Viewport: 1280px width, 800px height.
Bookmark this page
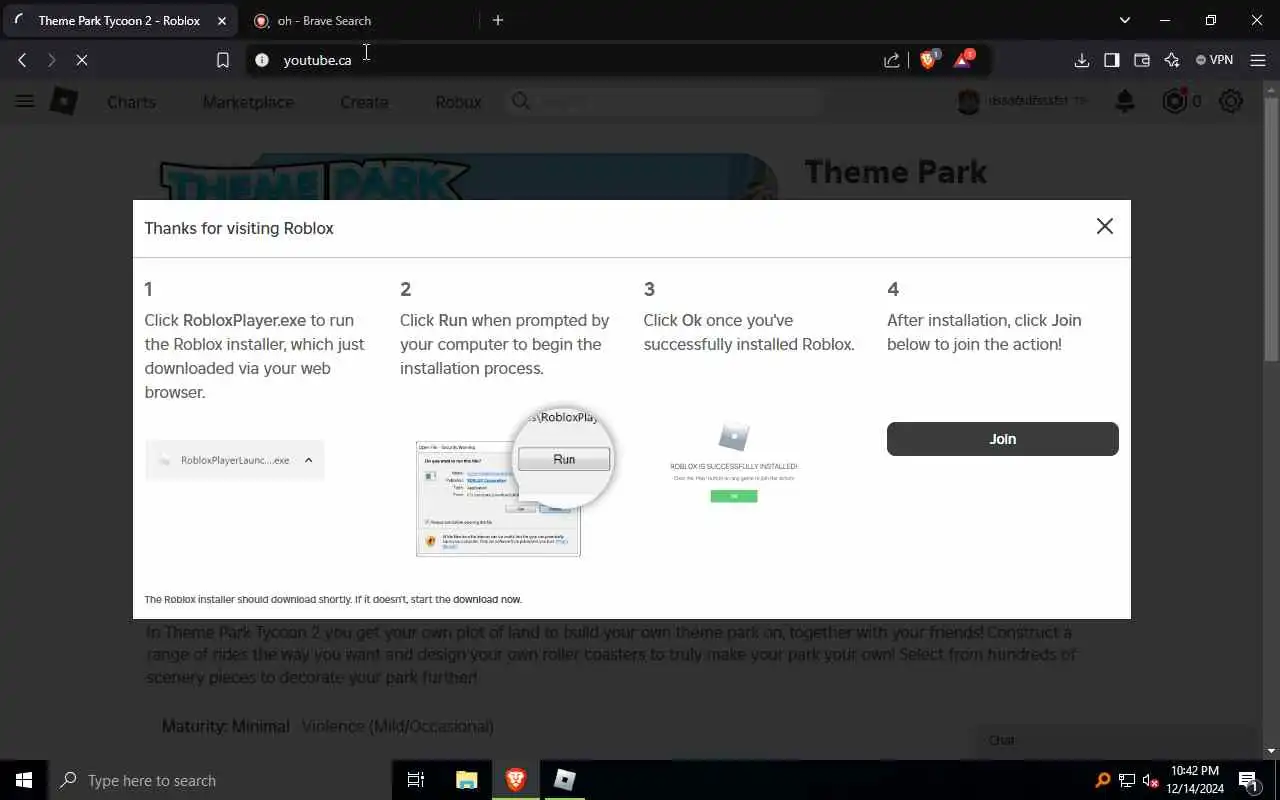[223, 60]
